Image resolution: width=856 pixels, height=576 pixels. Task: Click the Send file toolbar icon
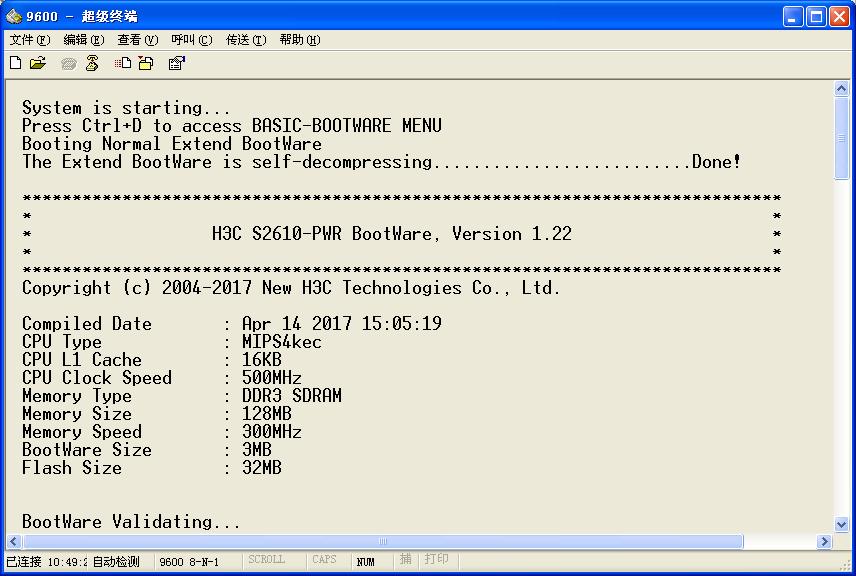(x=123, y=63)
